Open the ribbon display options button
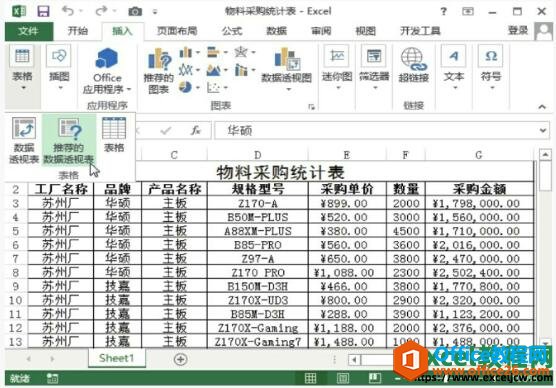Image resolution: width=556 pixels, height=388 pixels. click(x=468, y=11)
